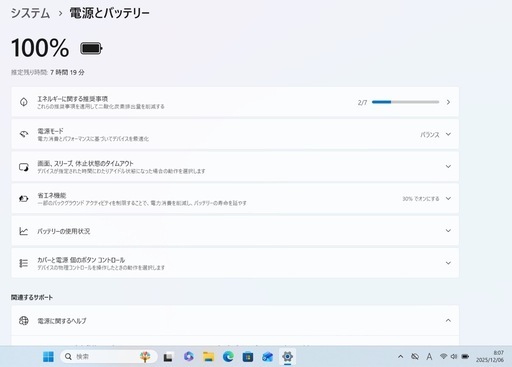Go back to システム via breadcrumb
The width and height of the screenshot is (512, 367).
30,13
